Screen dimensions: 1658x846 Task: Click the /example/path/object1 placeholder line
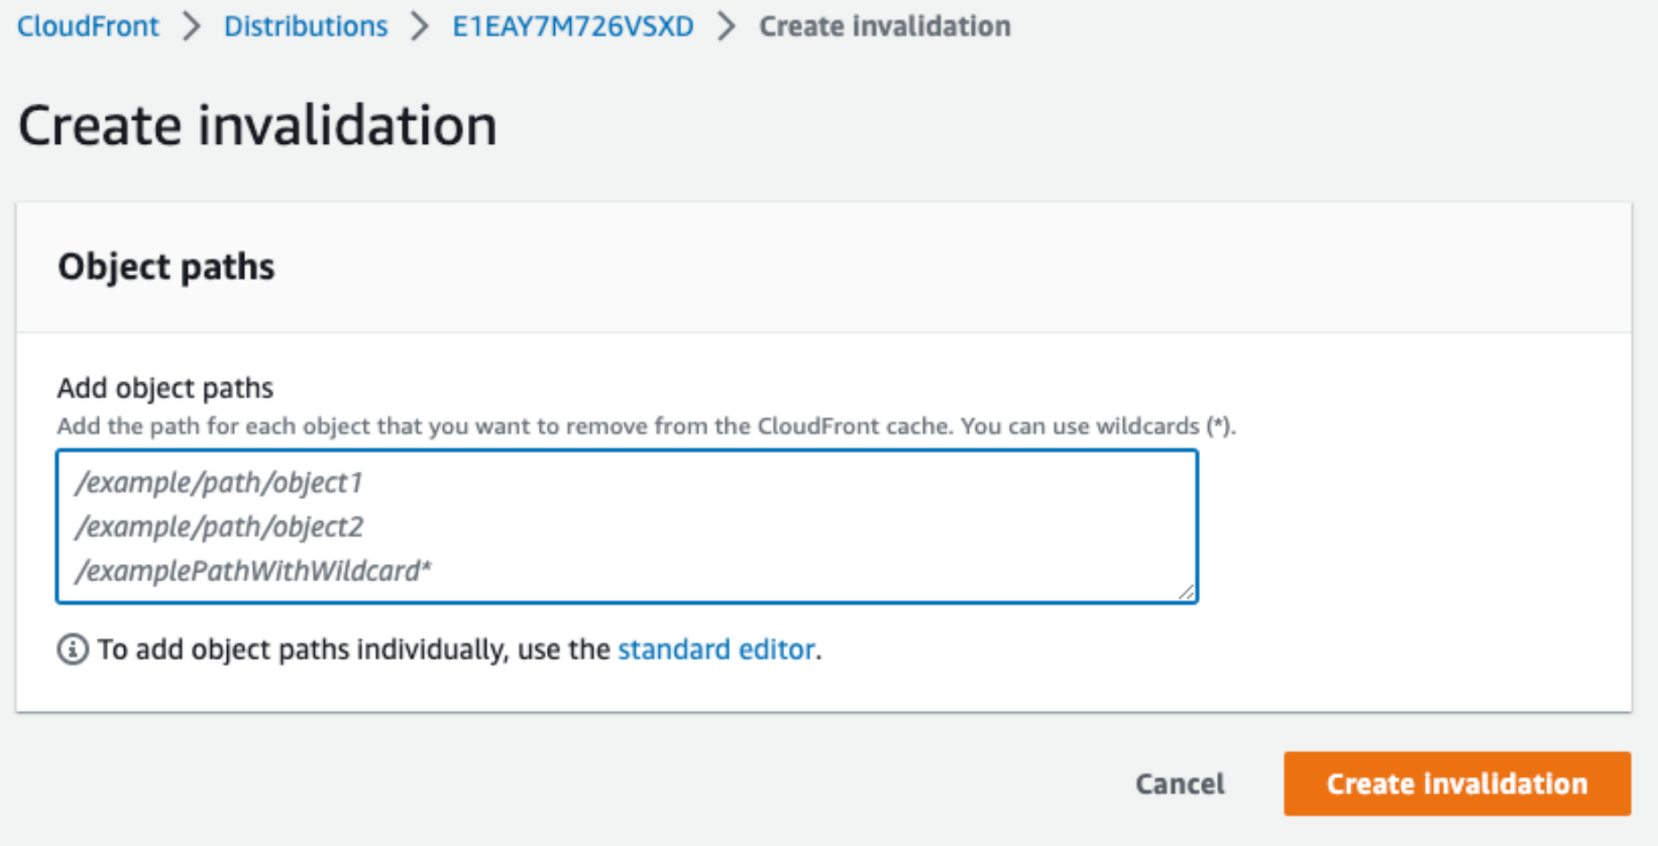[221, 482]
